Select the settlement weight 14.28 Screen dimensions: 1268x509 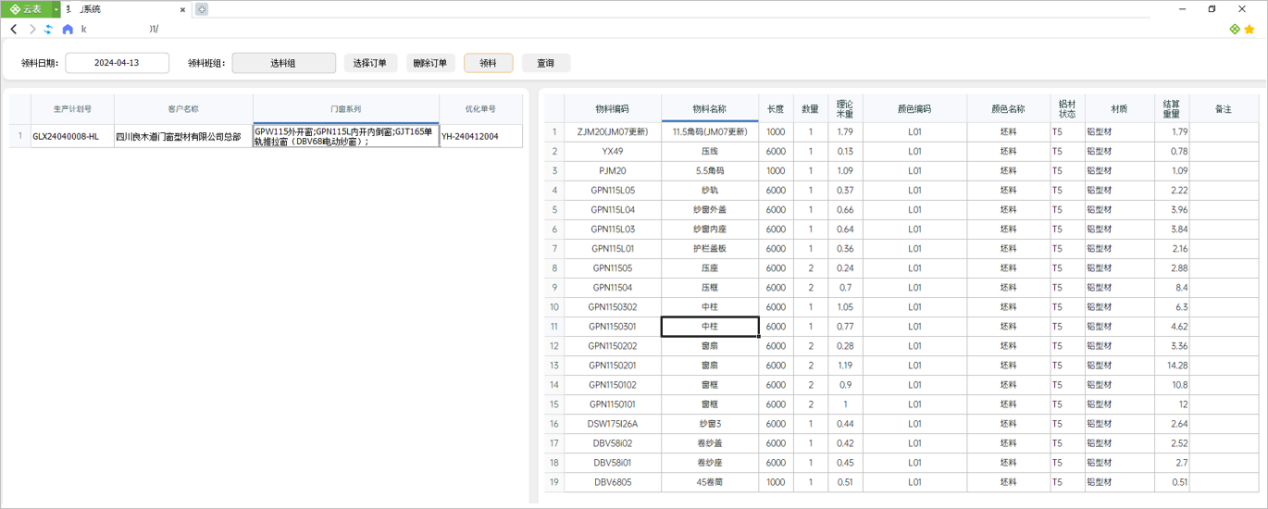coord(1171,365)
